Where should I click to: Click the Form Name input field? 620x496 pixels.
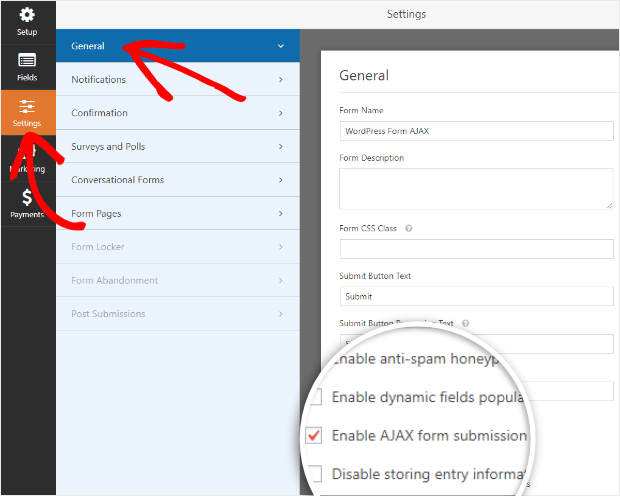[476, 131]
